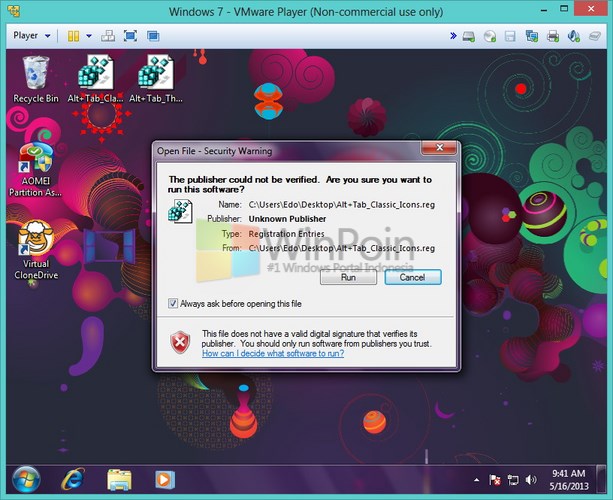Select the Alt+Tab_Cla... registry file on desktop
613x500 pixels.
click(95, 79)
